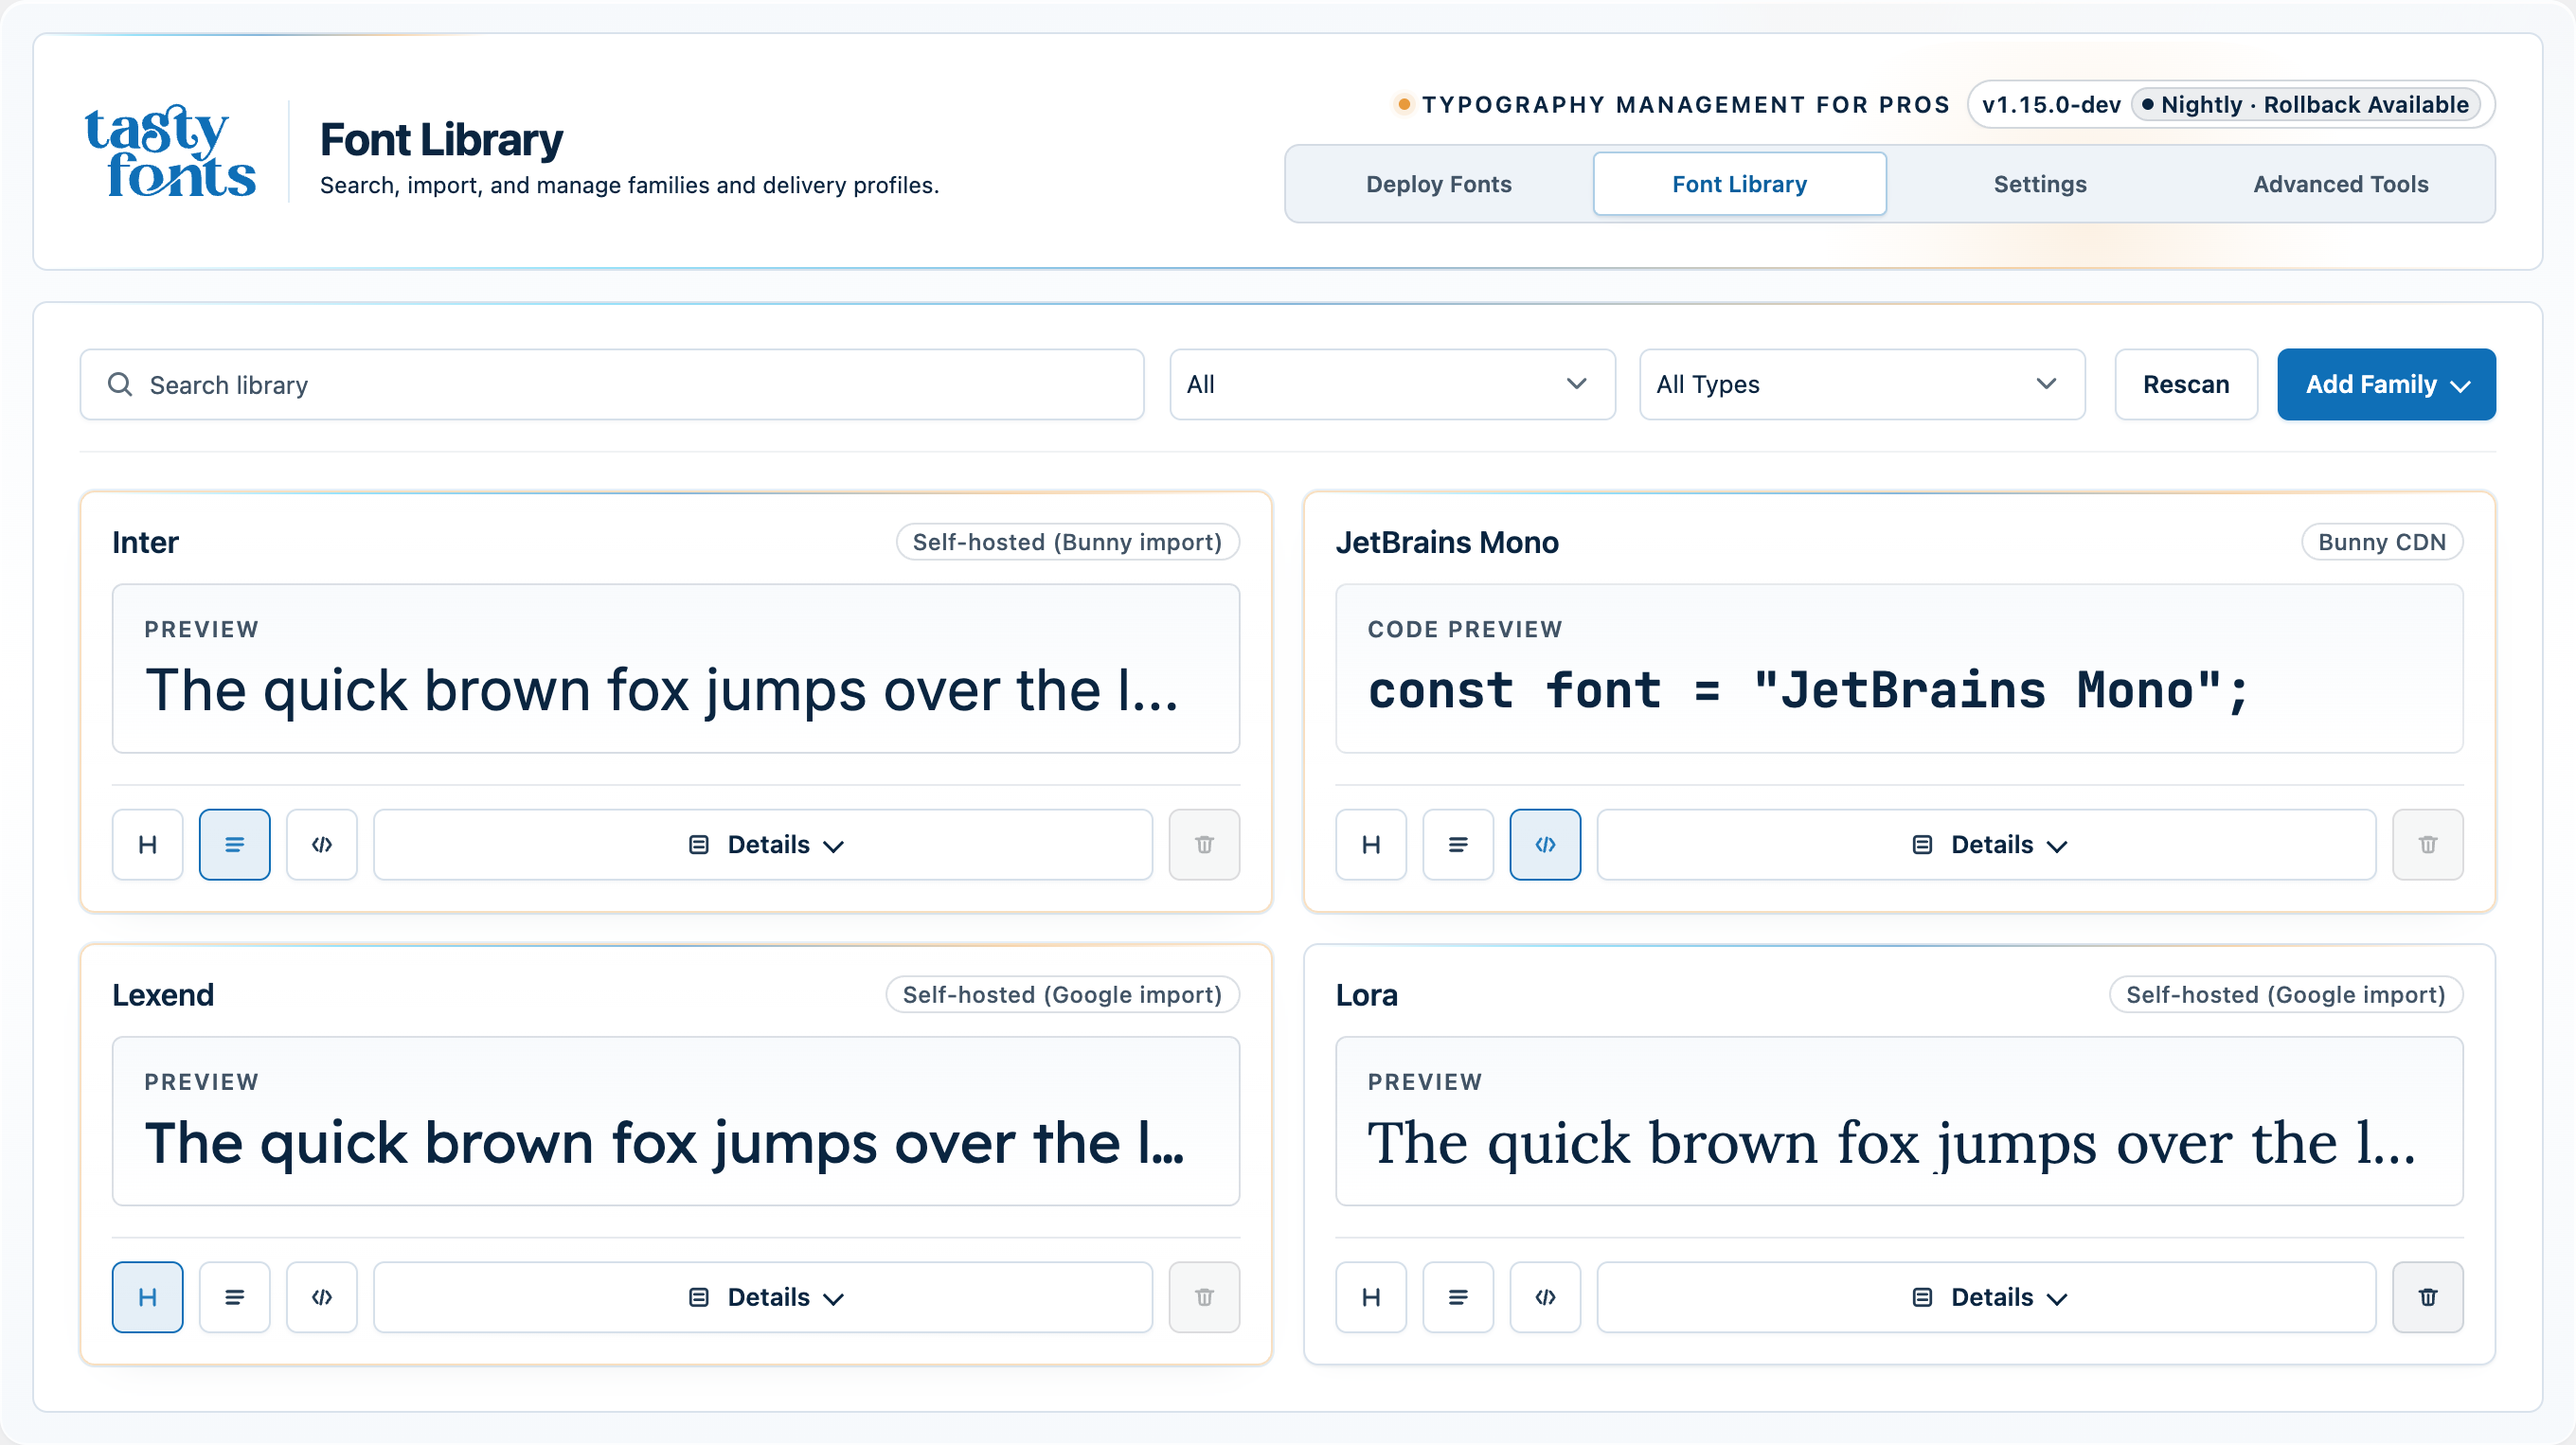The height and width of the screenshot is (1445, 2576).
Task: Expand Lora Details panel
Action: tap(1986, 1297)
